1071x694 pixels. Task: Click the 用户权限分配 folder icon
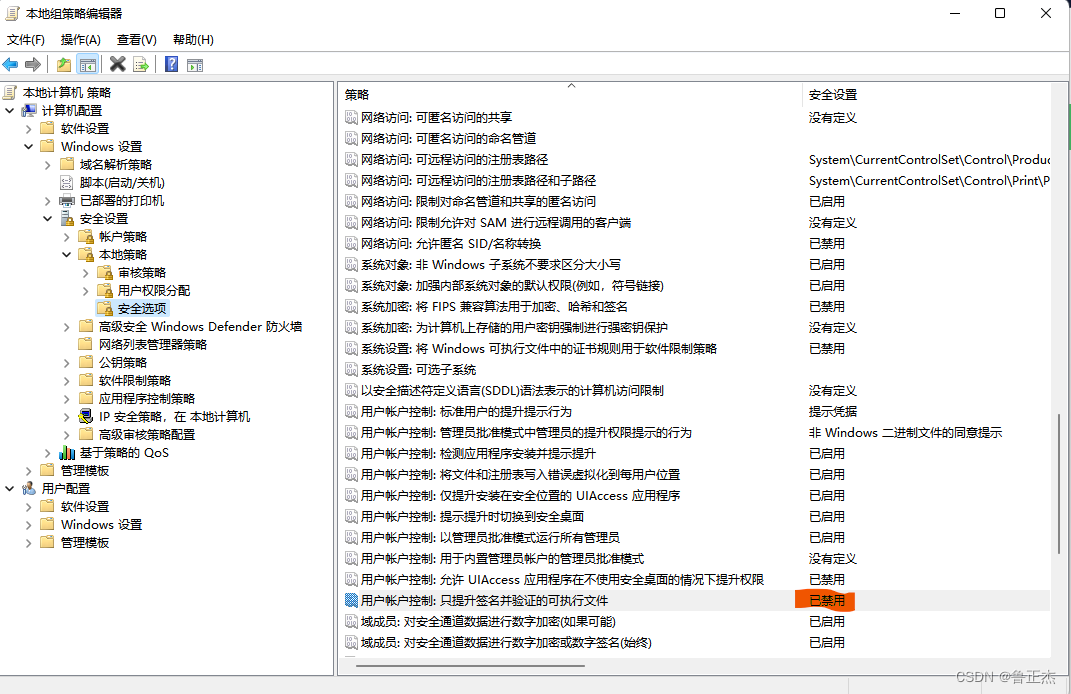coord(105,290)
